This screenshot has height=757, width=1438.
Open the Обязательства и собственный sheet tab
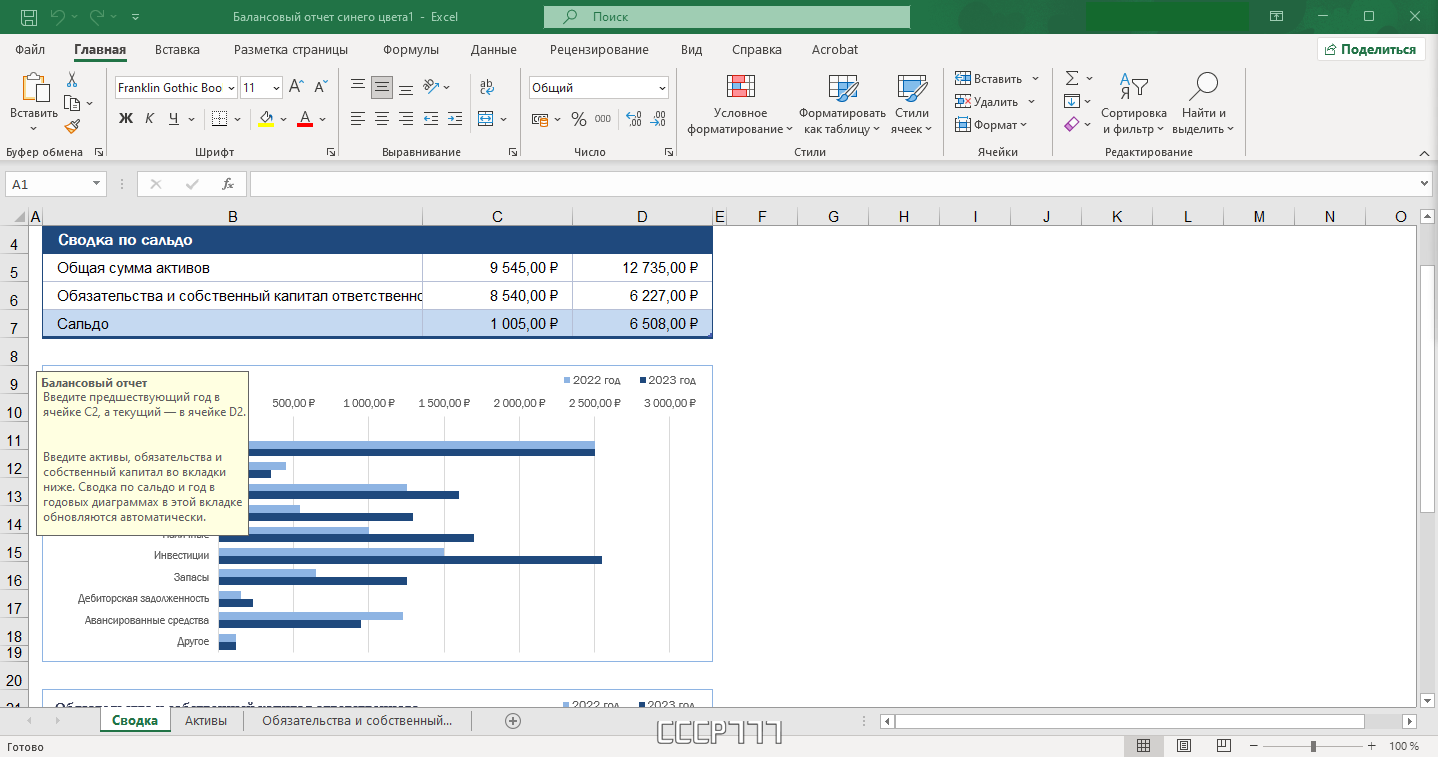point(357,720)
